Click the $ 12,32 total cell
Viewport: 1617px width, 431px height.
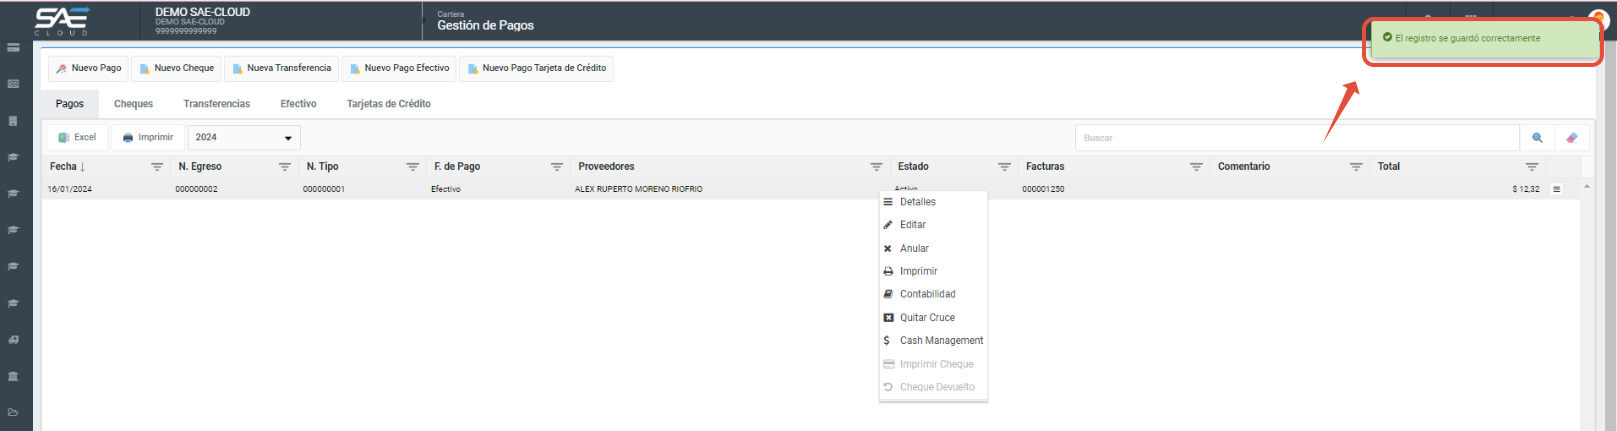point(1526,189)
